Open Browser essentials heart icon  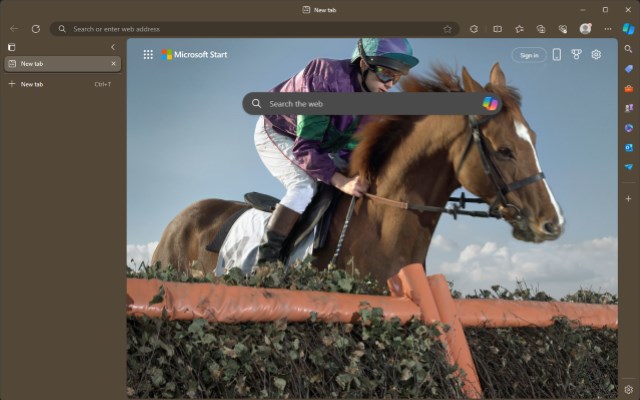click(563, 29)
